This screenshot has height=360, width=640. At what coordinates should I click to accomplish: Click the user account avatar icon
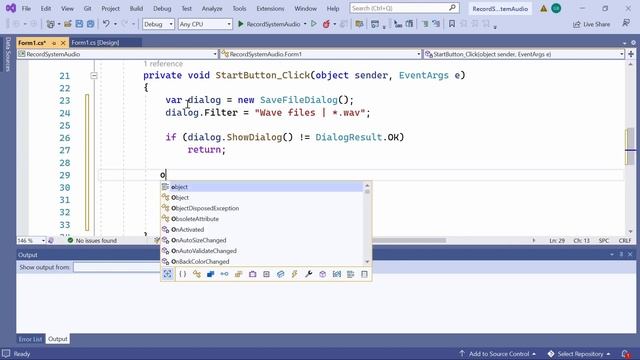556,8
